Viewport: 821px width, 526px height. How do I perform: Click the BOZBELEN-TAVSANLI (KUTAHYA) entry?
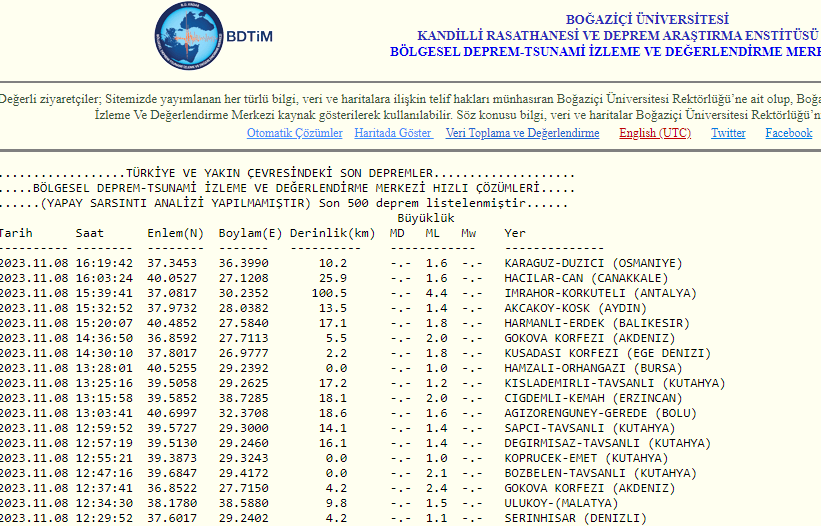point(601,473)
